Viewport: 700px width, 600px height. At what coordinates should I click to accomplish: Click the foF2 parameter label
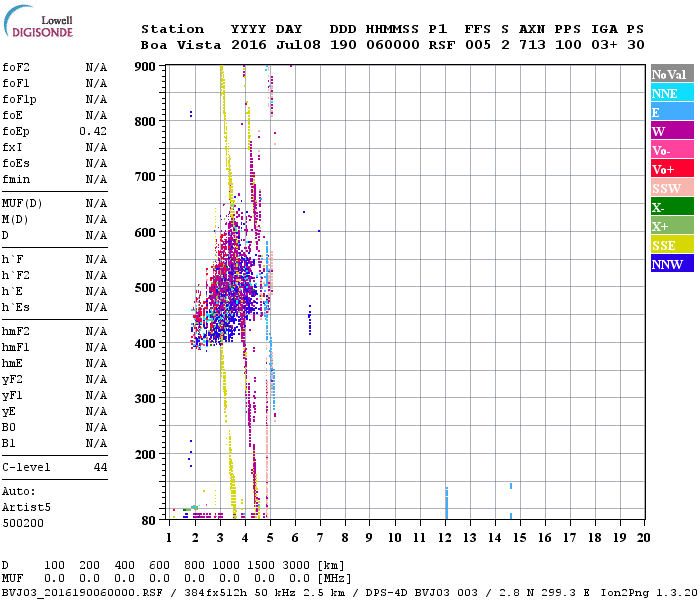16,67
